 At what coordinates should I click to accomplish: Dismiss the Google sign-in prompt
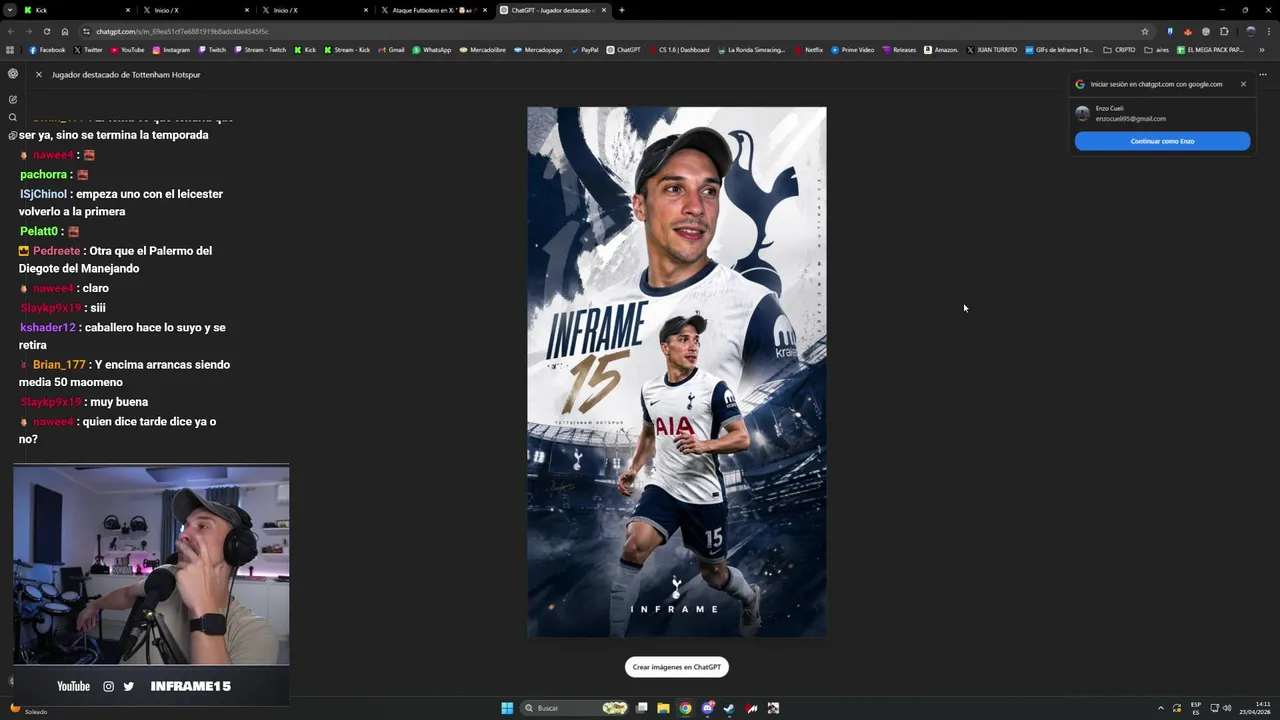[1243, 84]
